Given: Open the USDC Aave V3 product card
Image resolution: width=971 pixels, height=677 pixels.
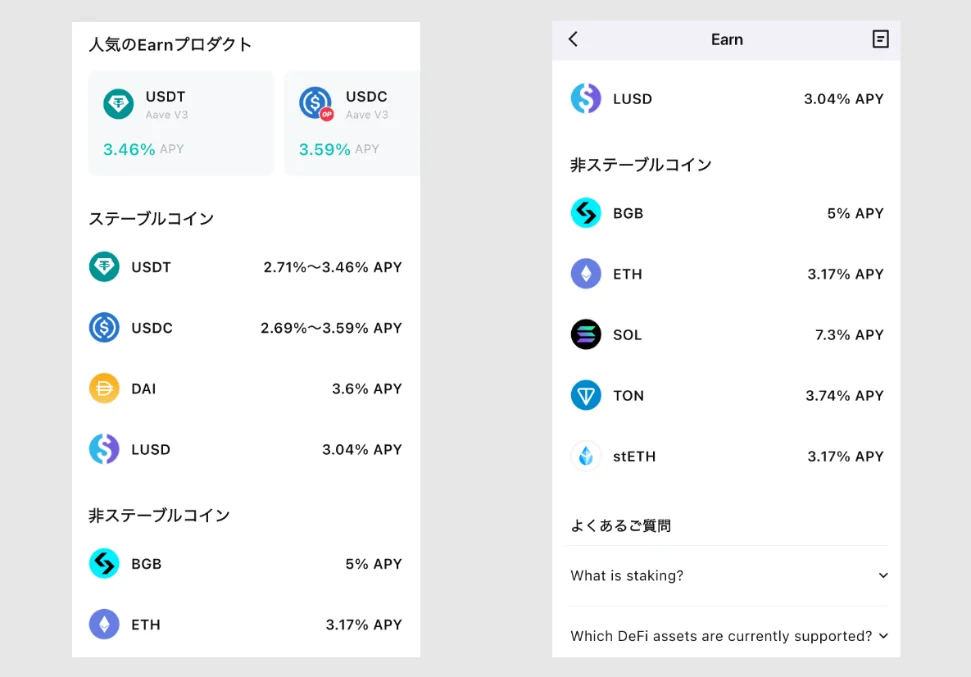Looking at the screenshot, I should click(x=352, y=122).
